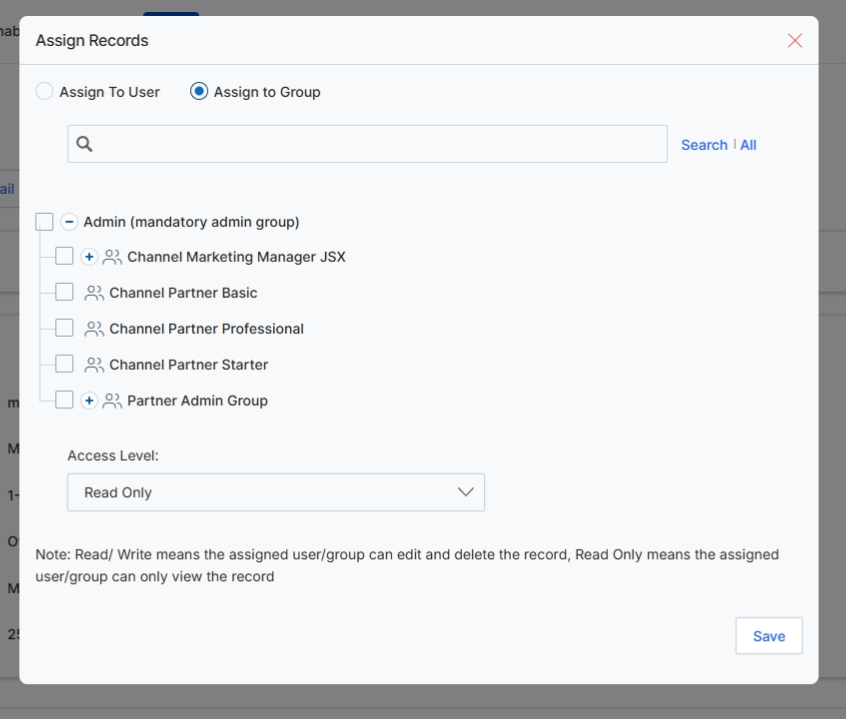Screen dimensions: 846x719
Task: Select the Channel Partner Starter label
Action: 189,365
